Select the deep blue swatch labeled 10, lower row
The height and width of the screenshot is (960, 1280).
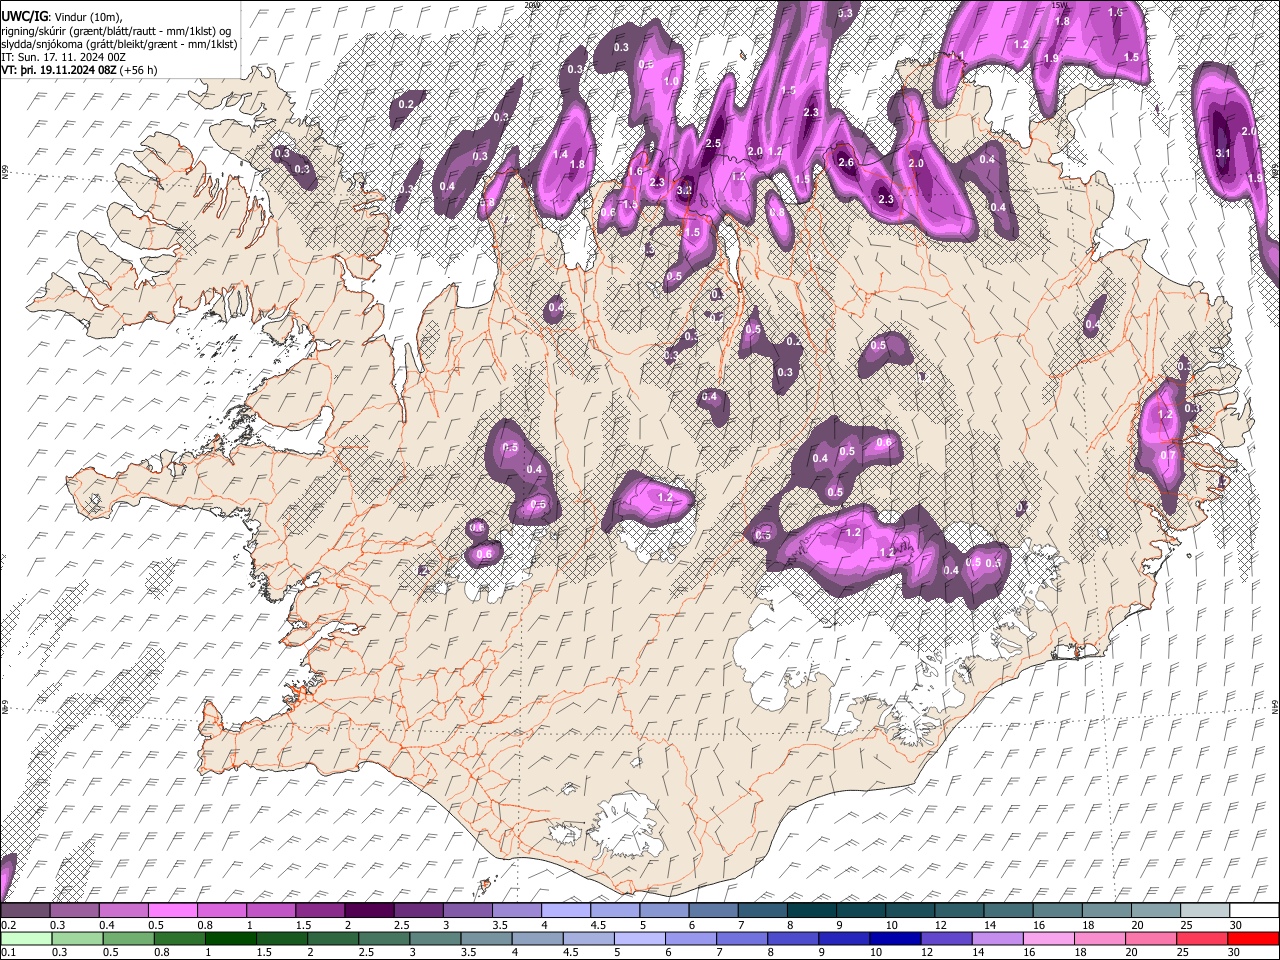[894, 938]
